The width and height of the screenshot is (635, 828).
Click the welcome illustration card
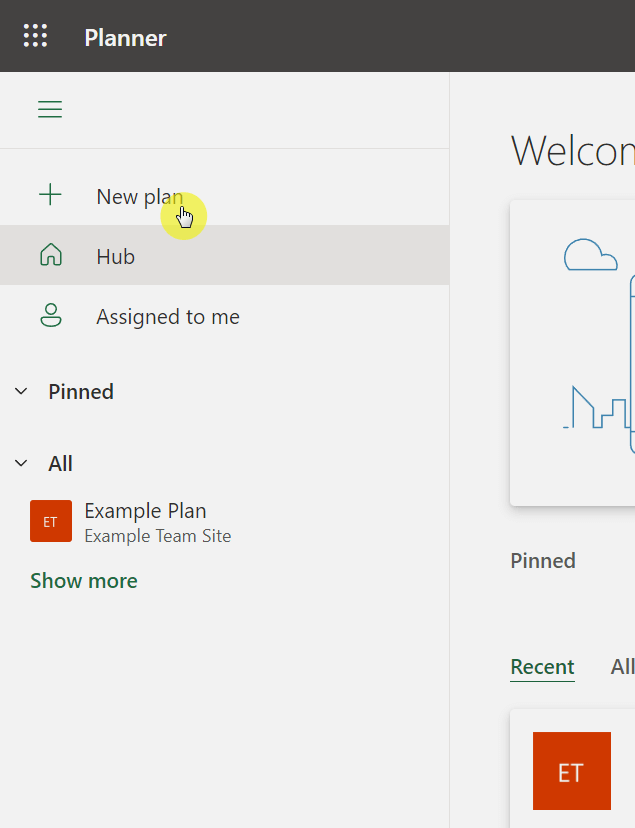tap(573, 353)
